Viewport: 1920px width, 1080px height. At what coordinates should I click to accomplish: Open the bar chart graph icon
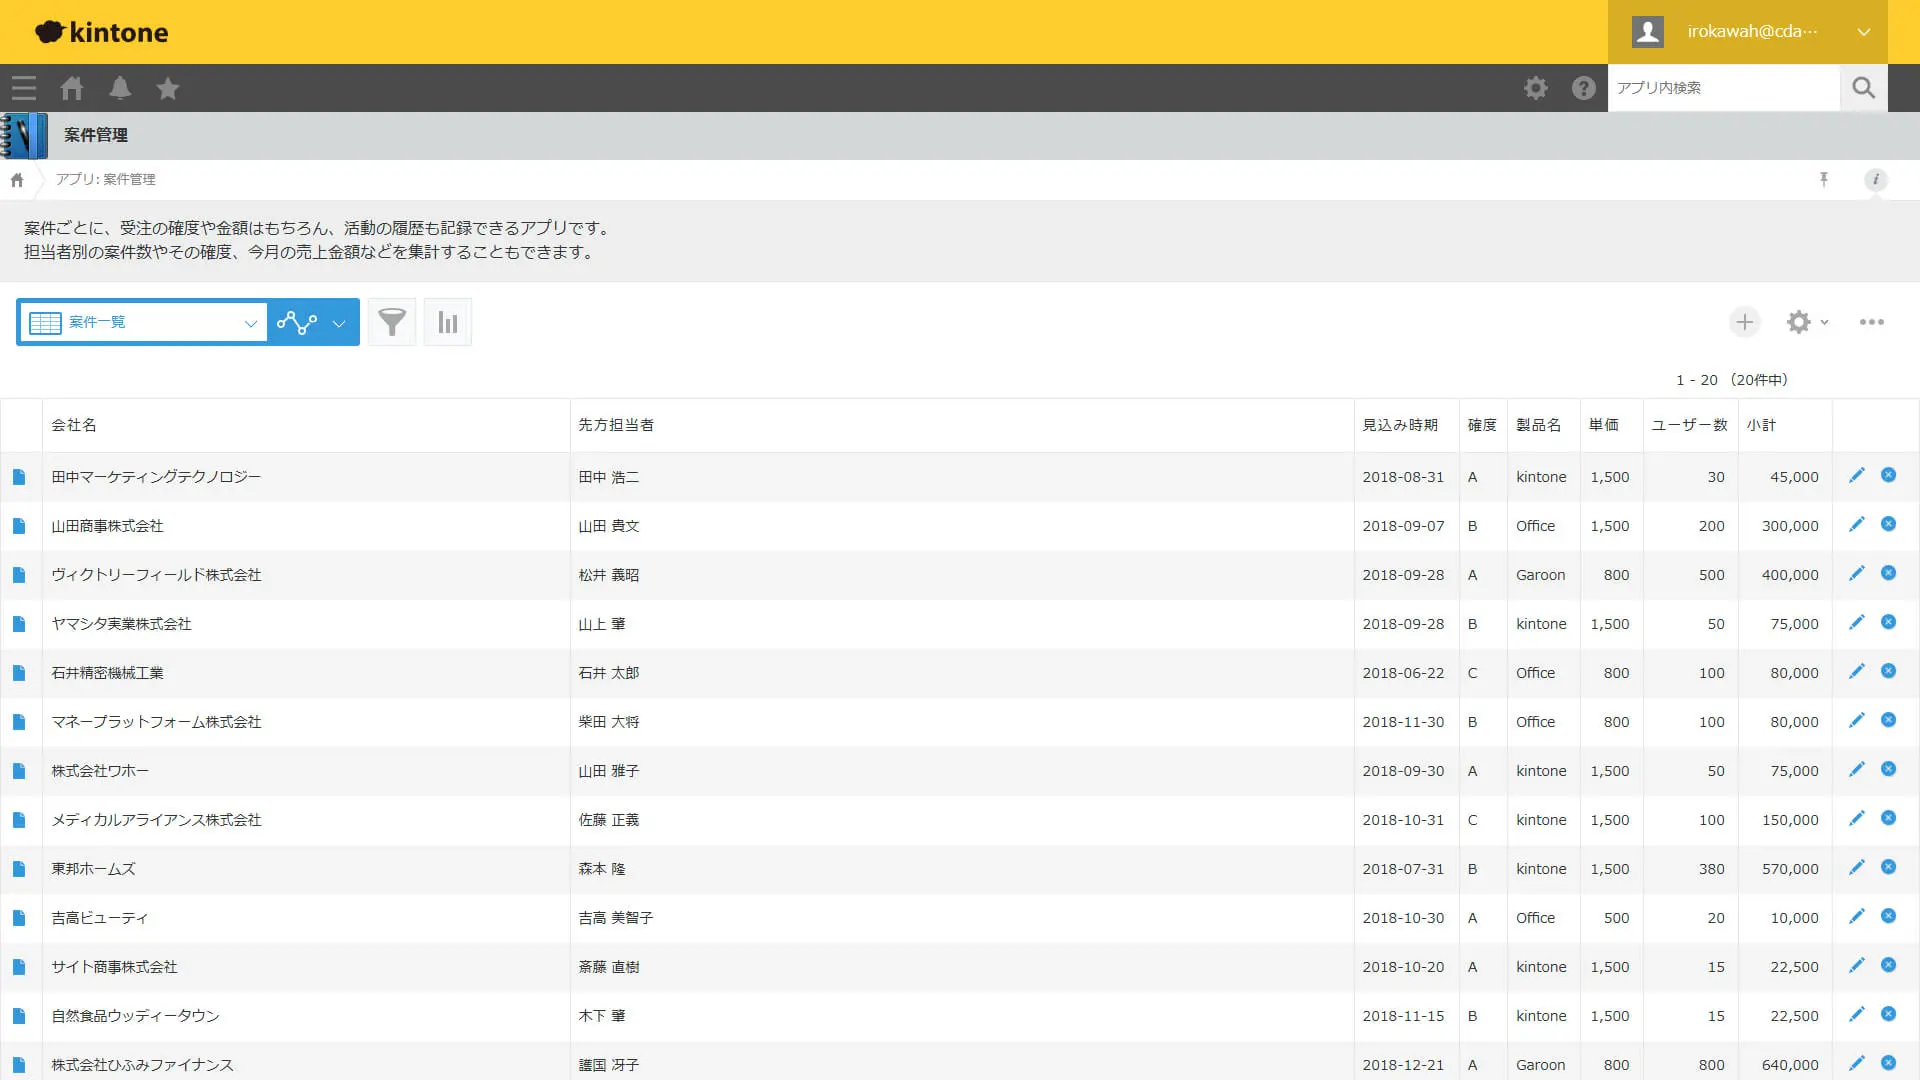coord(448,322)
